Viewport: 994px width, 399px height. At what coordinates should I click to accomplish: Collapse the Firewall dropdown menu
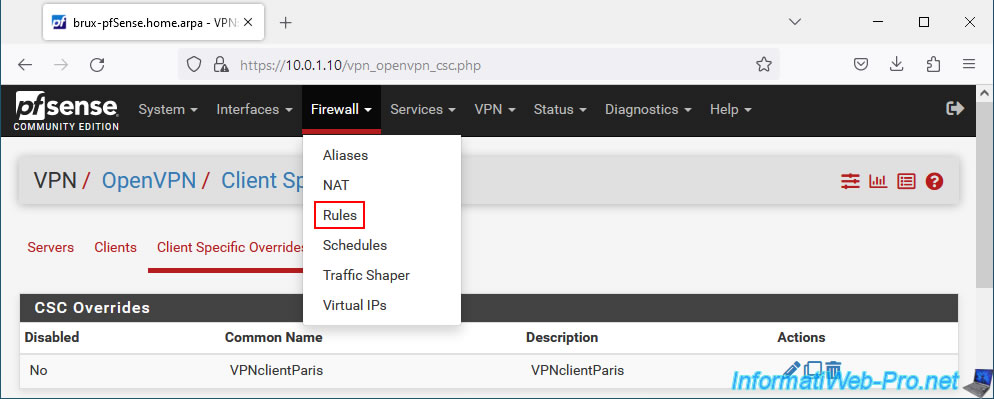pyautogui.click(x=341, y=109)
